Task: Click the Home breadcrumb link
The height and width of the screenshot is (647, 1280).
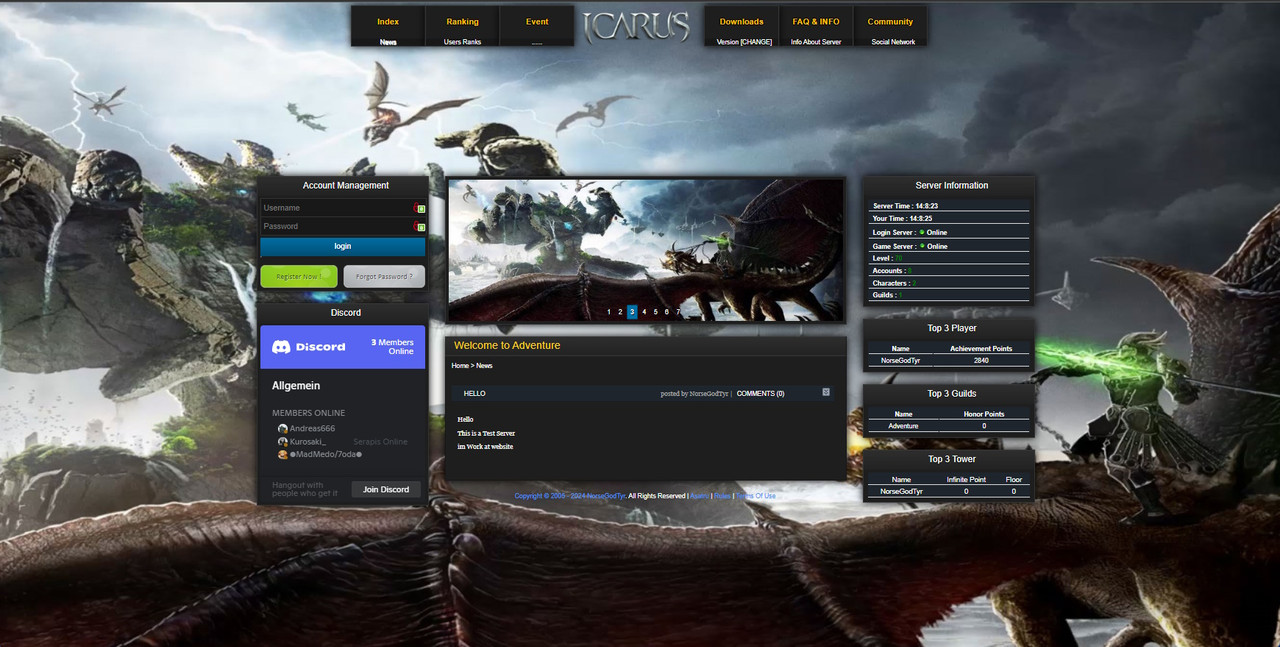Action: pos(460,366)
